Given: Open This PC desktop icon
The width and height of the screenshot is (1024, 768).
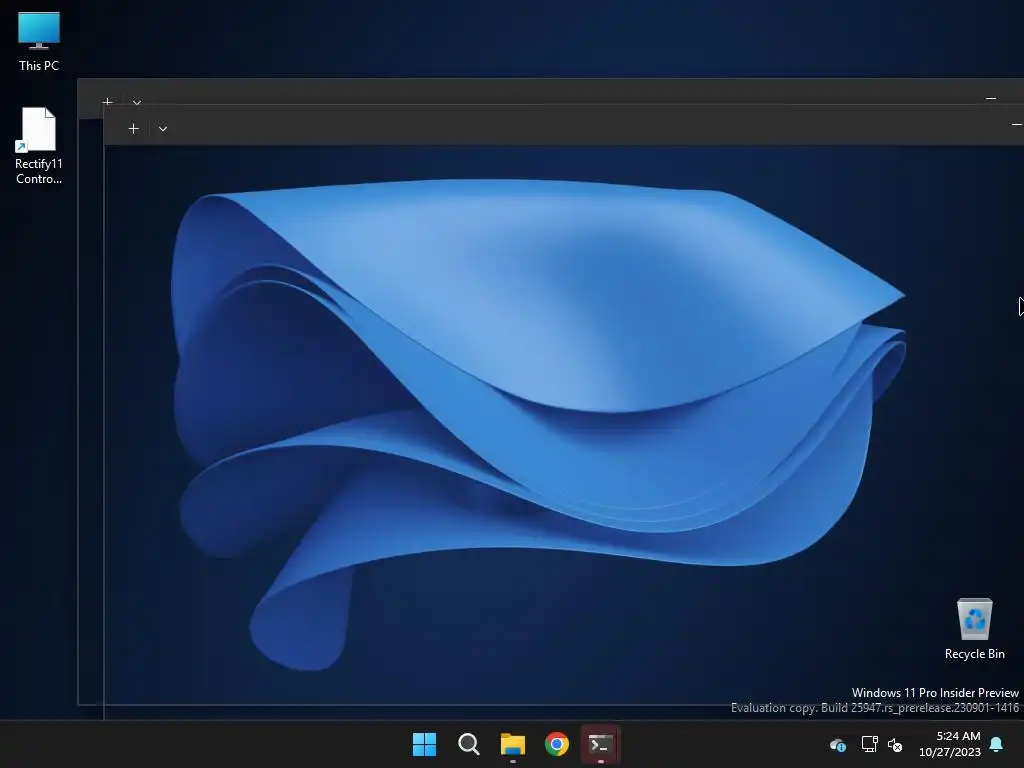Looking at the screenshot, I should pos(39,41).
